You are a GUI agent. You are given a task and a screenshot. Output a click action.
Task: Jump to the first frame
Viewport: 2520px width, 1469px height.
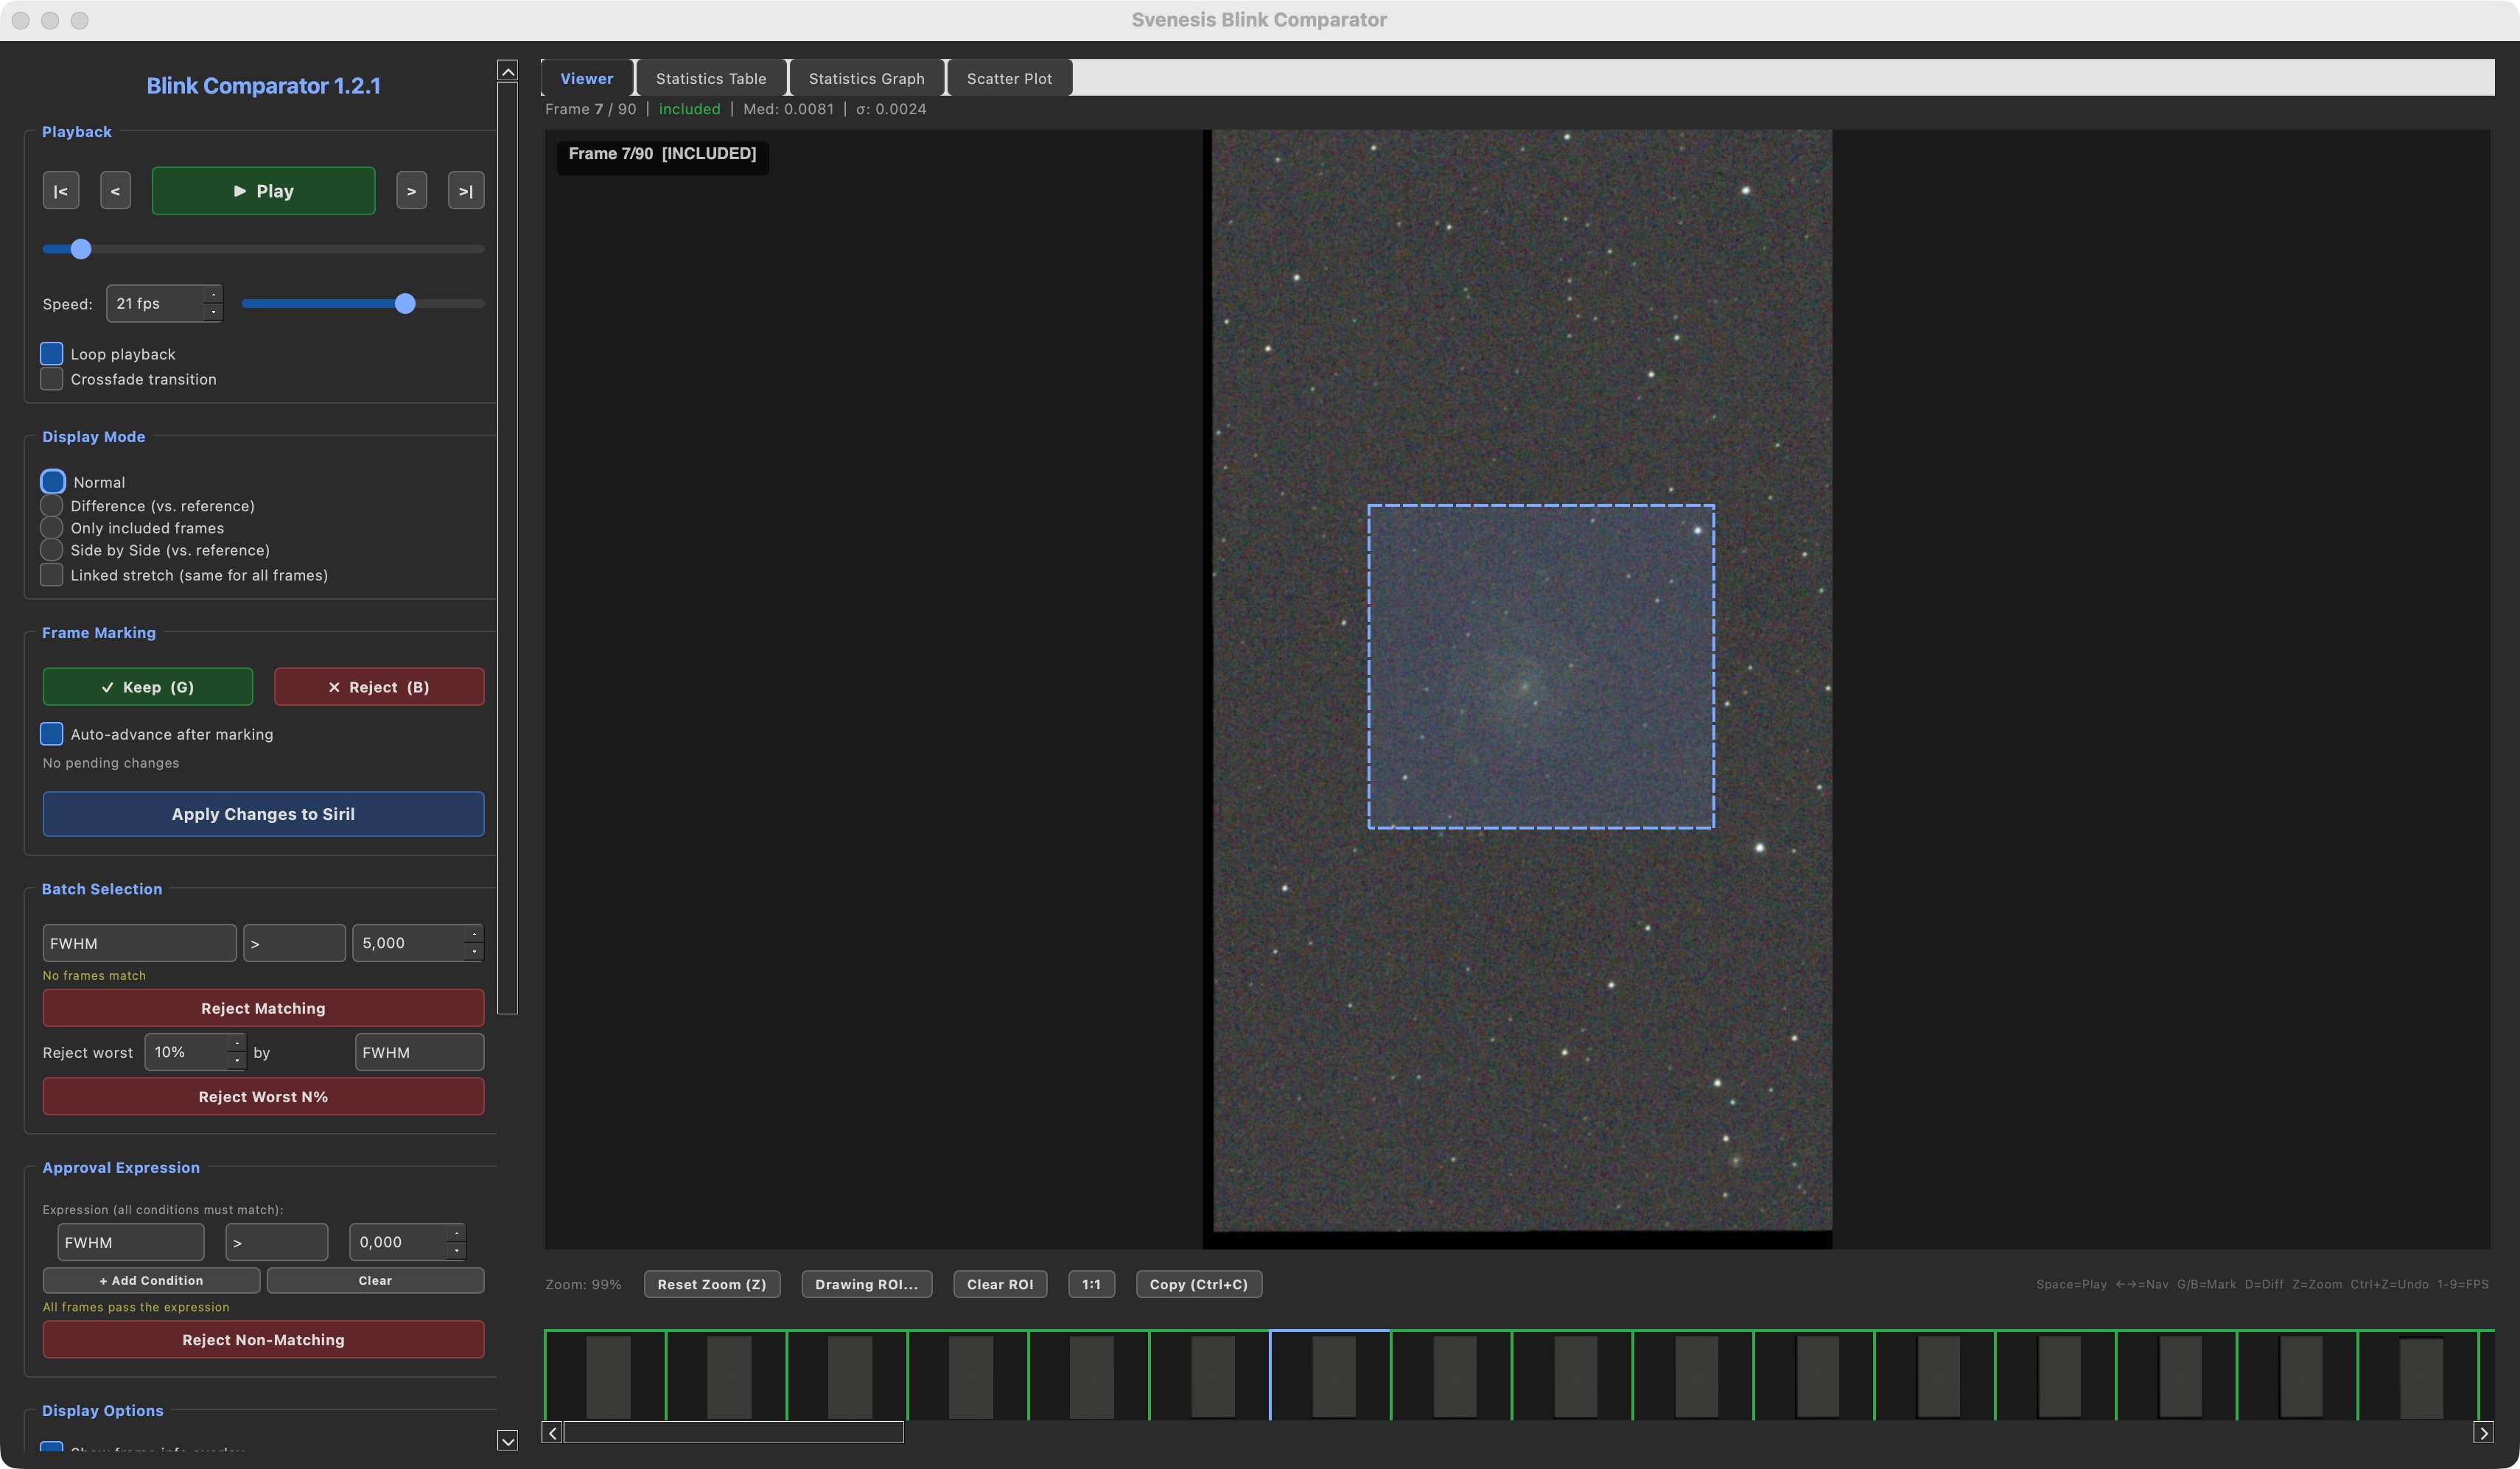point(61,190)
